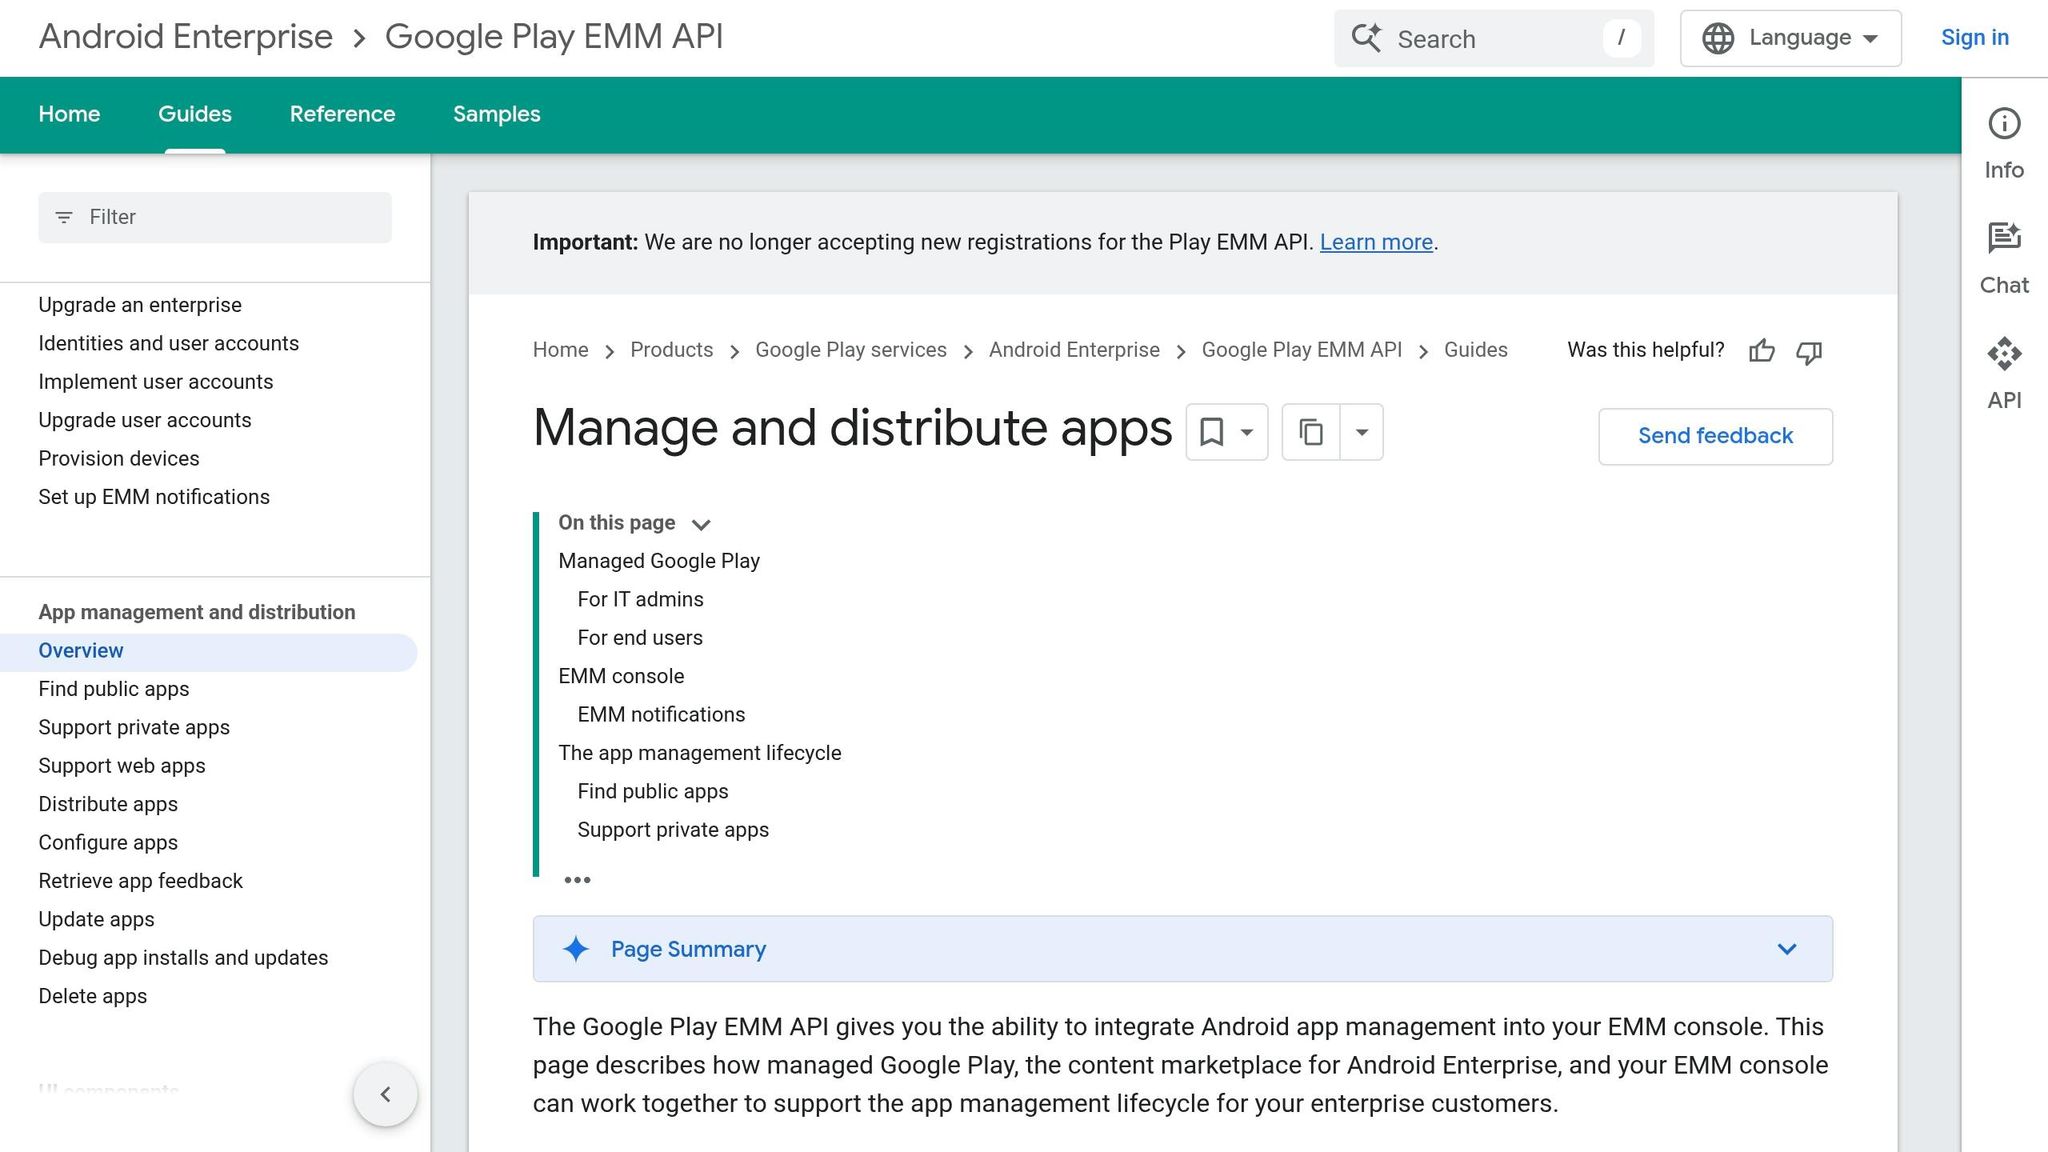Open the Learn more link
This screenshot has height=1152, width=2048.
pos(1376,242)
